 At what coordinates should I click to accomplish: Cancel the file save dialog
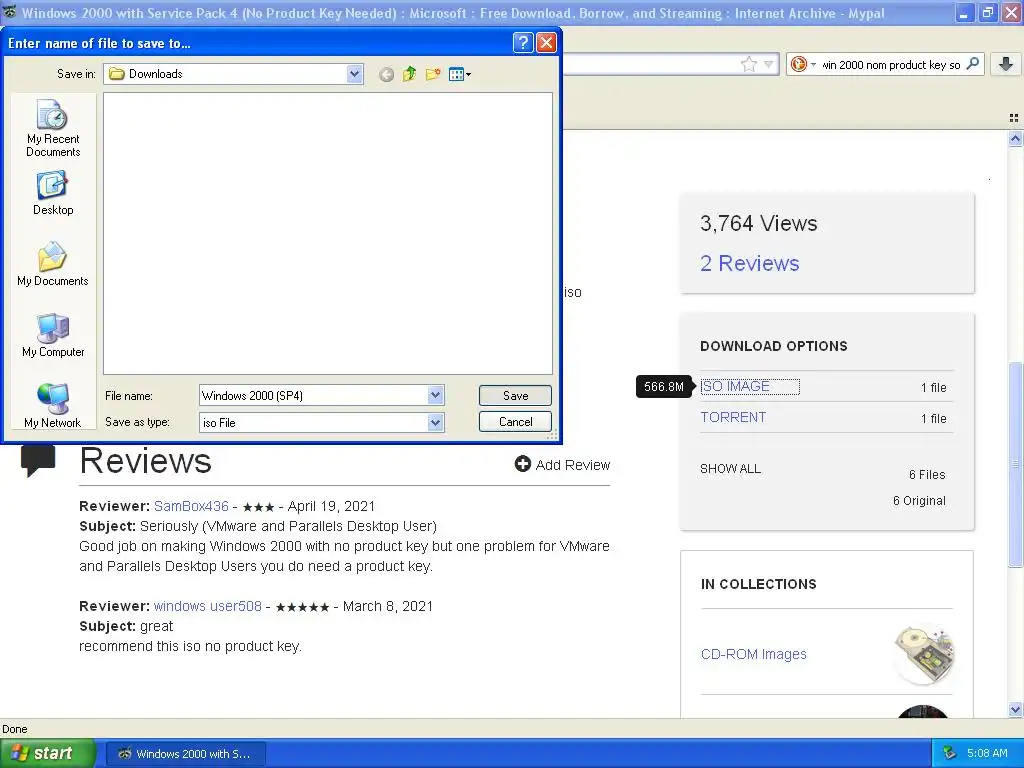[x=515, y=421]
